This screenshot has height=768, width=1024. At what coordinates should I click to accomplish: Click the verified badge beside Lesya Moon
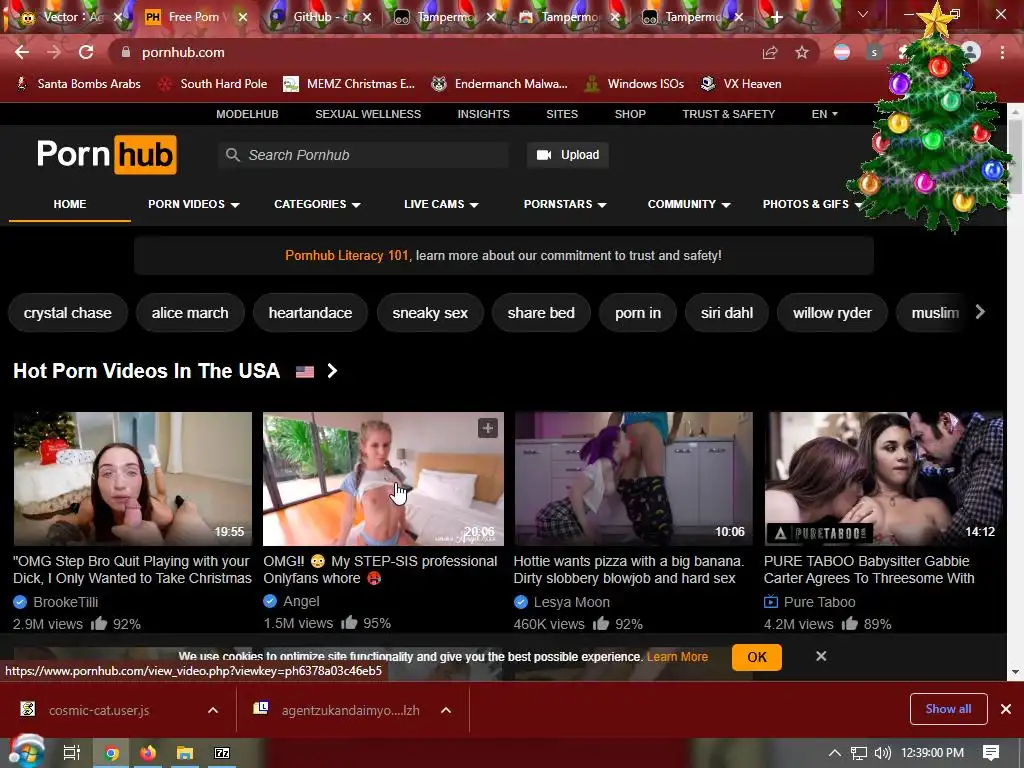[x=520, y=601]
